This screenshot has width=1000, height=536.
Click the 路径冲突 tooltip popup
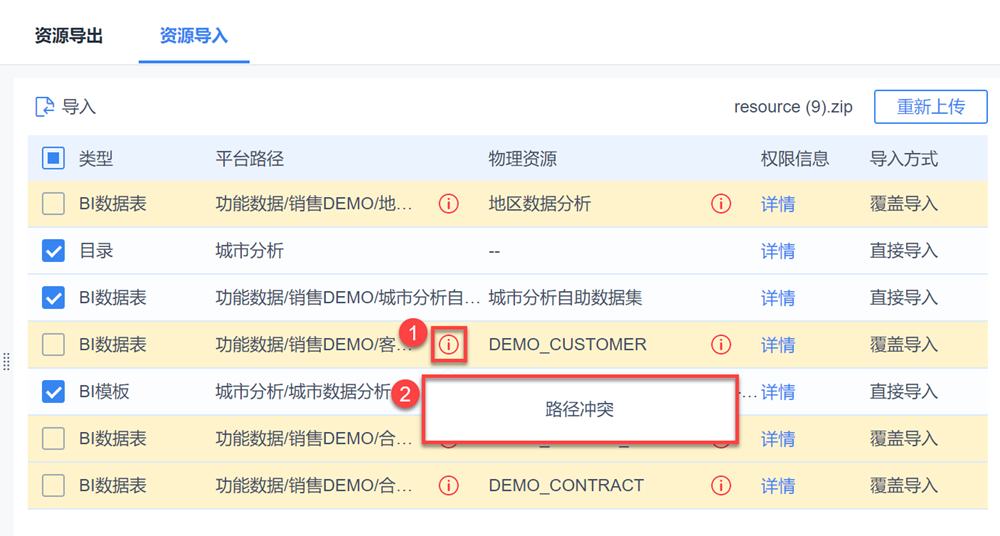pyautogui.click(x=579, y=410)
